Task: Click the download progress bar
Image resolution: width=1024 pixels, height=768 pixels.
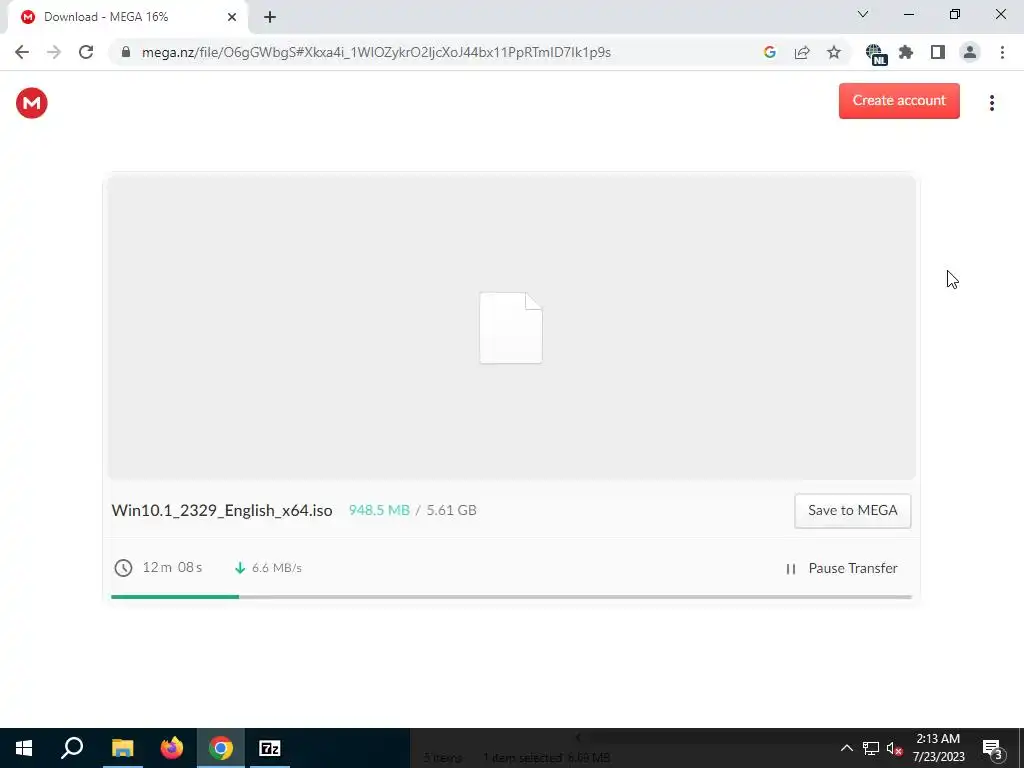Action: [511, 597]
